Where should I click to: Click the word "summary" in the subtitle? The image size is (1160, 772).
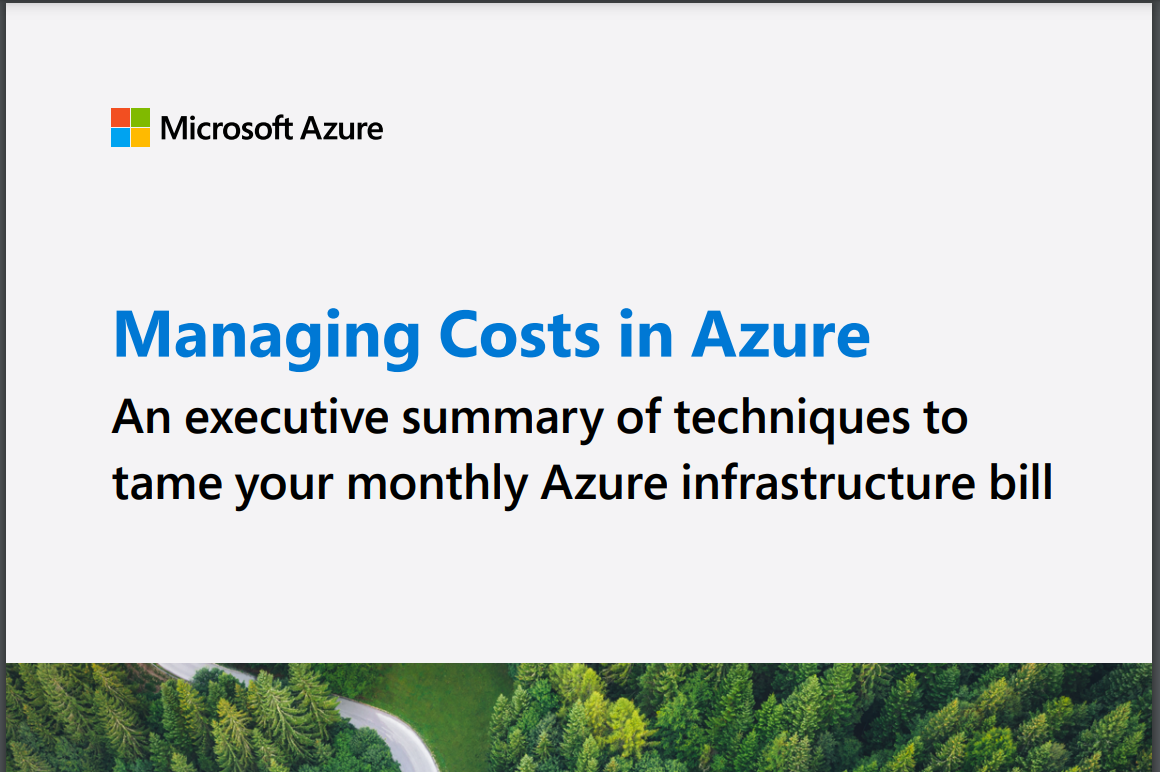(x=502, y=421)
